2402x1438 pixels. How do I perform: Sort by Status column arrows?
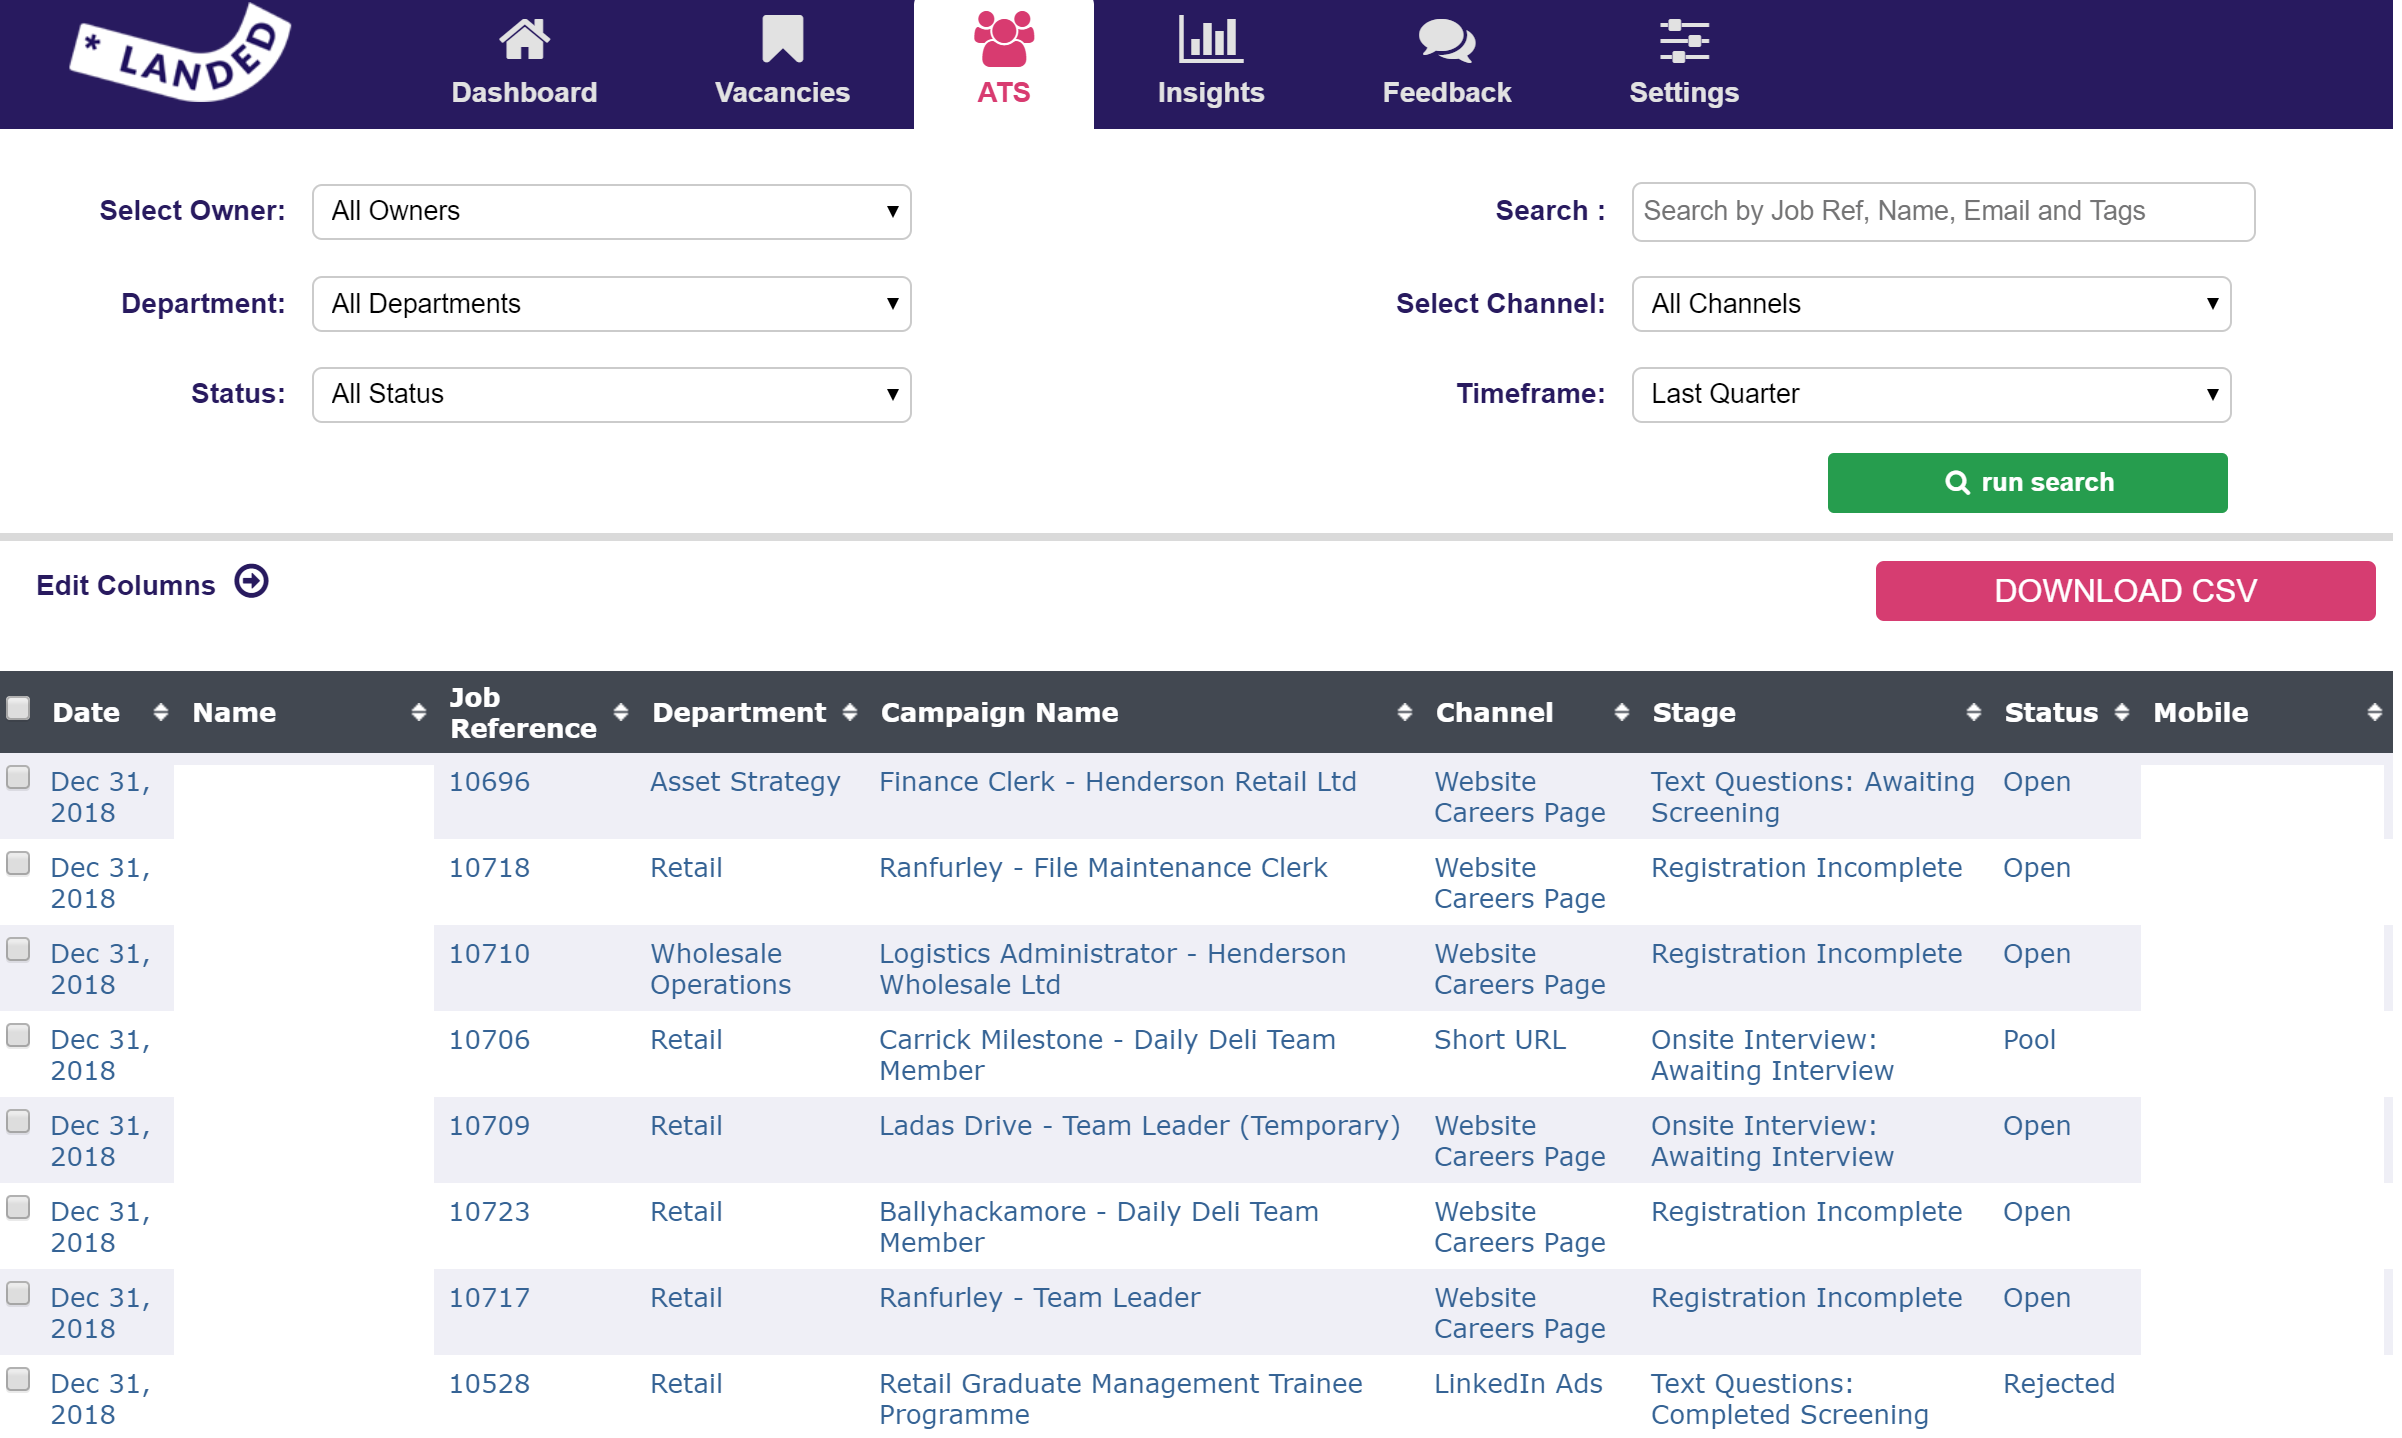(x=2121, y=712)
